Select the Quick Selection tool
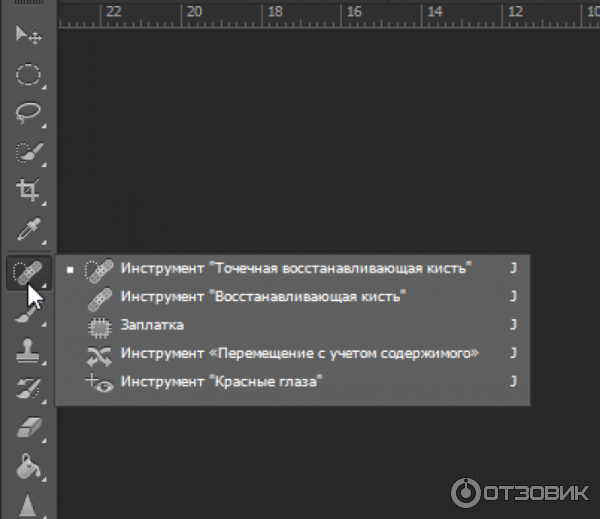The height and width of the screenshot is (519, 600). click(x=29, y=153)
